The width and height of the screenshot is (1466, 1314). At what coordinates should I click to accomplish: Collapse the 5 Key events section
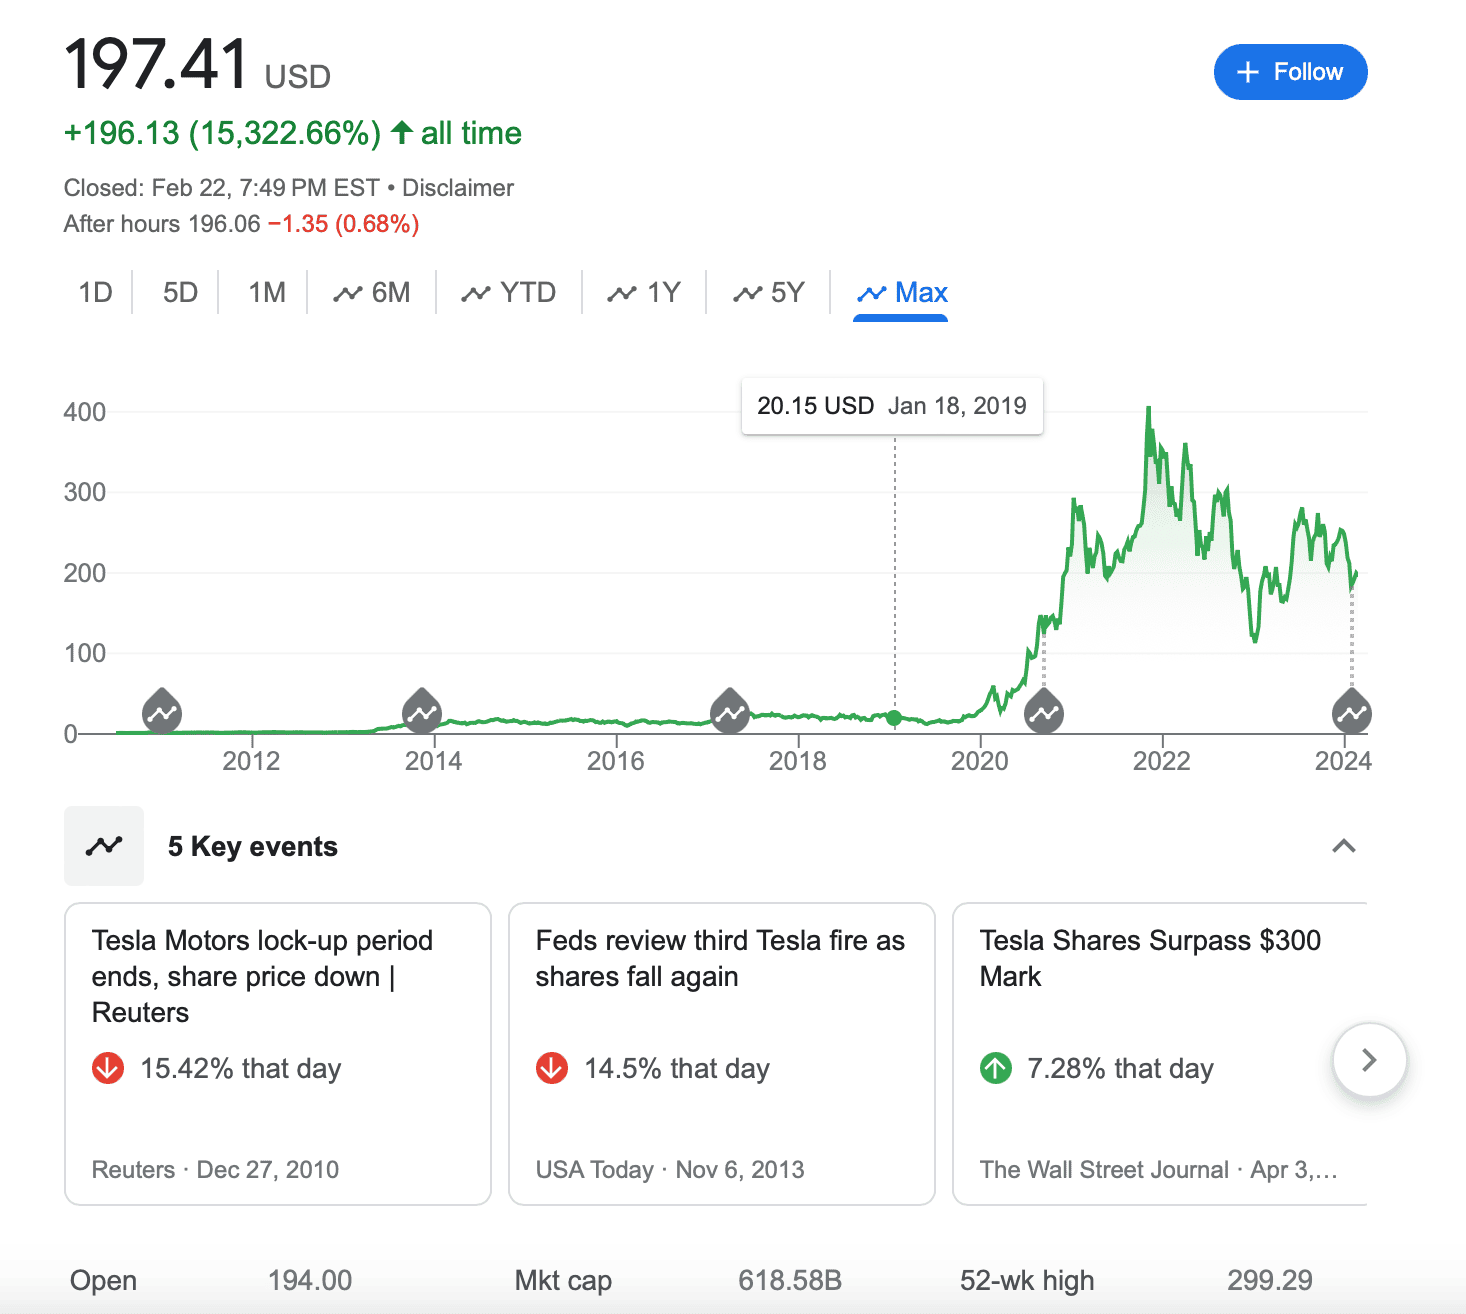point(1344,846)
